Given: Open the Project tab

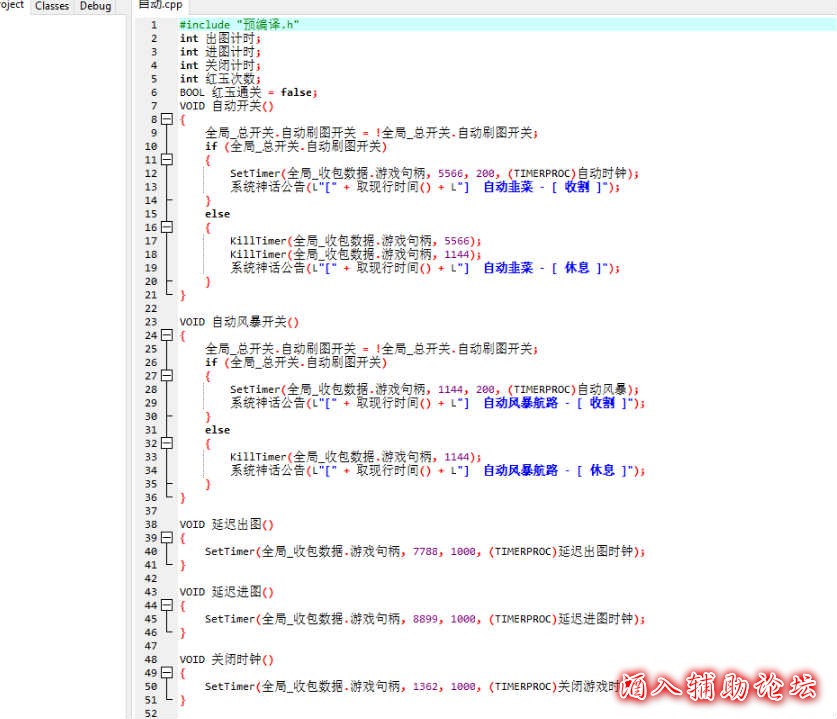Looking at the screenshot, I should tap(12, 5).
